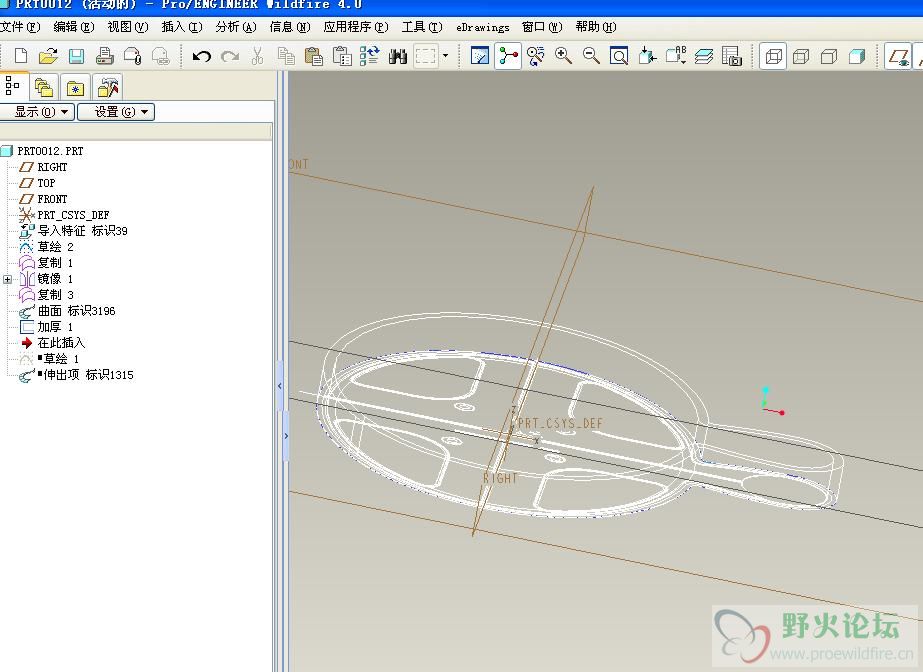Image resolution: width=923 pixels, height=672 pixels.
Task: Open the 工具(T) menu
Action: tap(422, 27)
